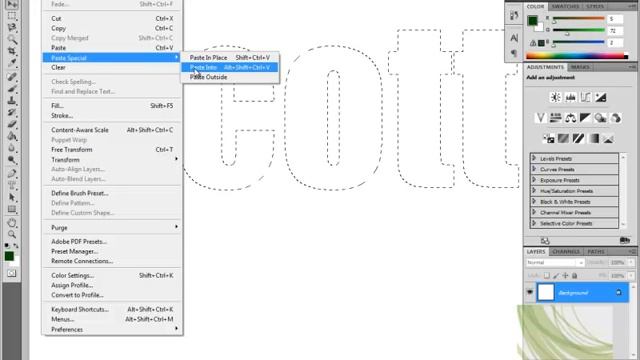Select the Dodge tool
The height and width of the screenshot is (360, 640).
point(12,160)
